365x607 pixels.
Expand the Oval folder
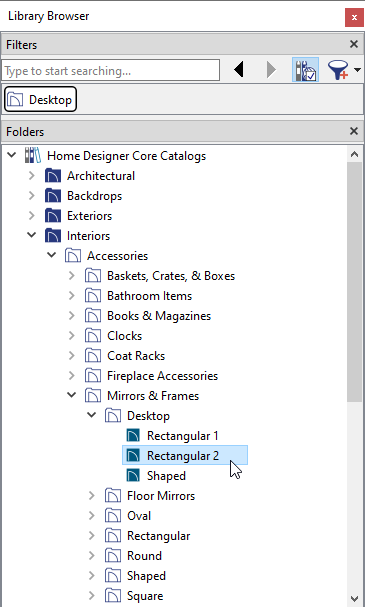[x=92, y=516]
